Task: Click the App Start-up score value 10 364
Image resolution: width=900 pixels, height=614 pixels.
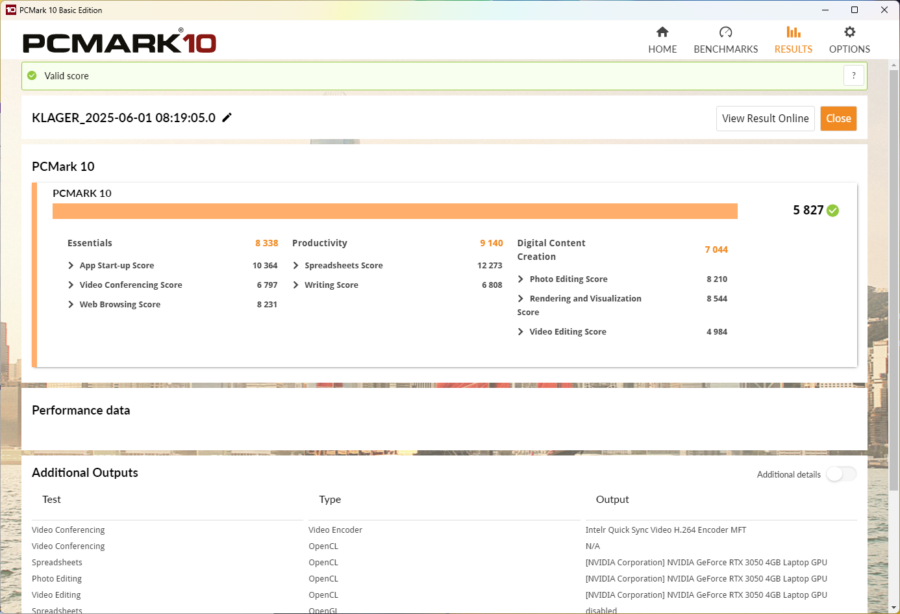Action: tap(265, 265)
